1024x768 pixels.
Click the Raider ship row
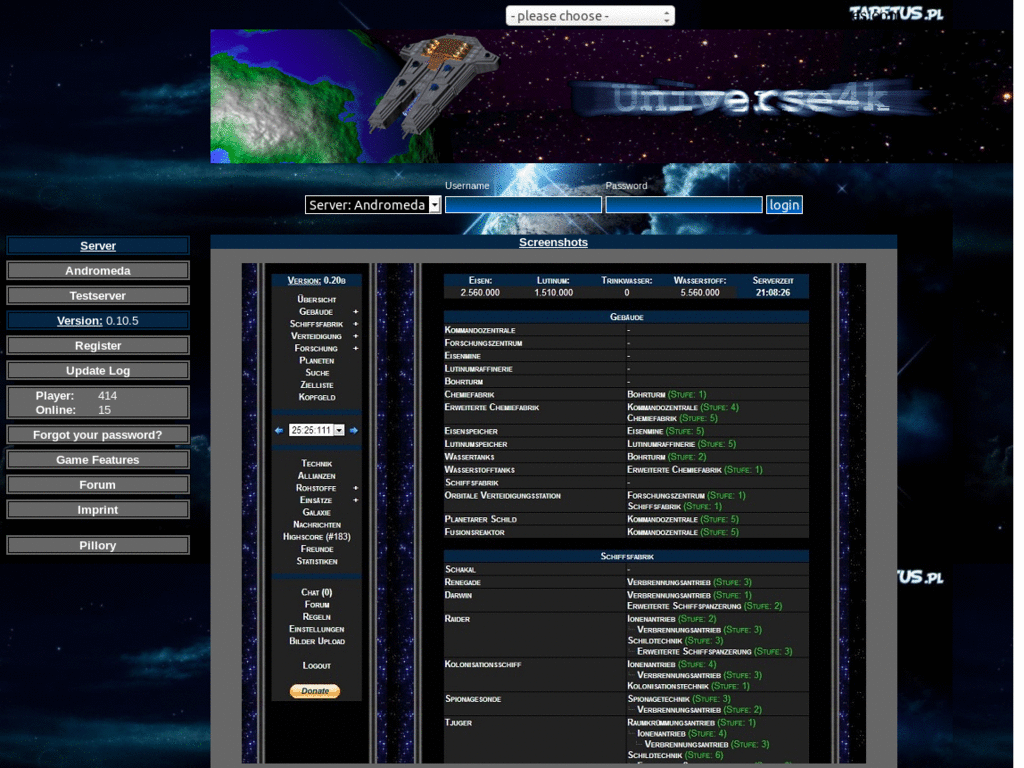point(626,635)
